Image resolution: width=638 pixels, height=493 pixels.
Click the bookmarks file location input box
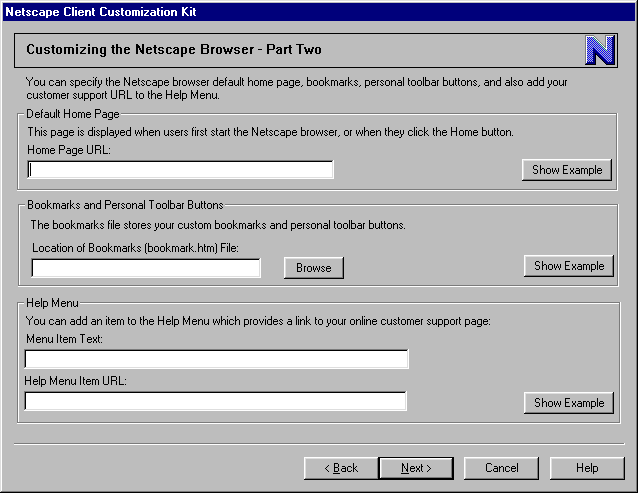pos(146,268)
